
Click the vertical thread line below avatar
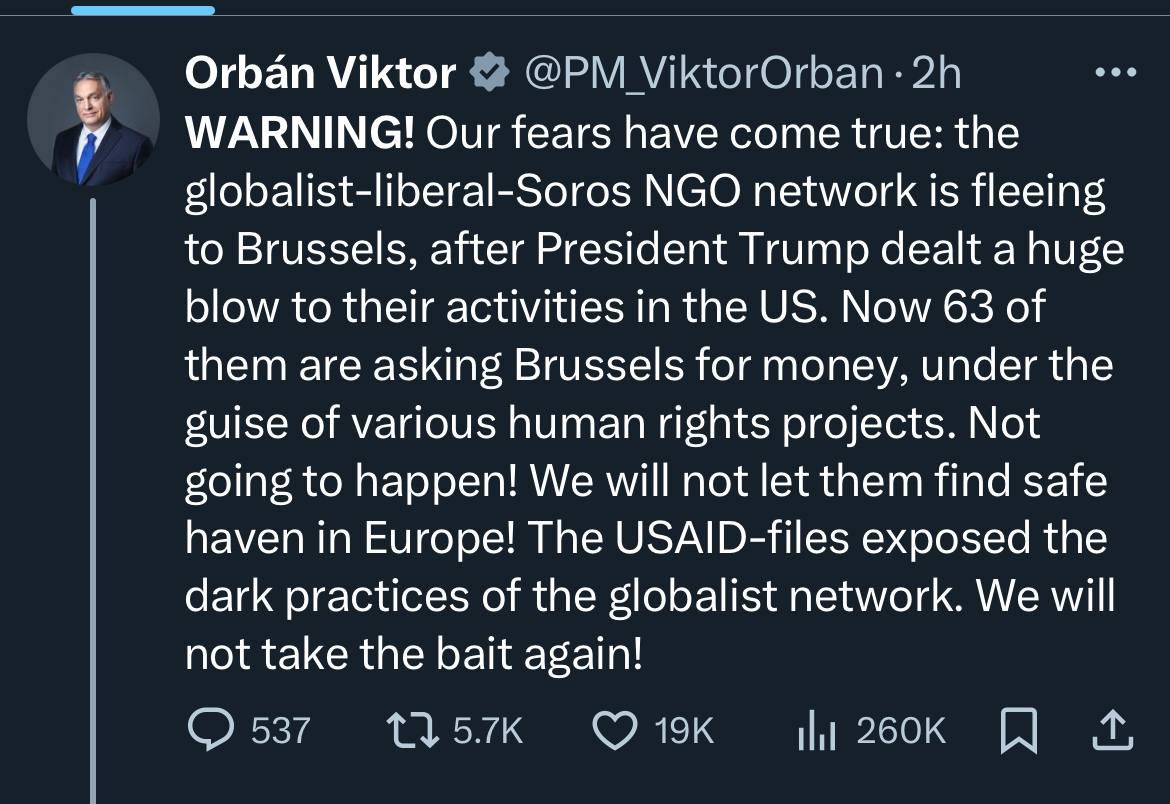92,500
